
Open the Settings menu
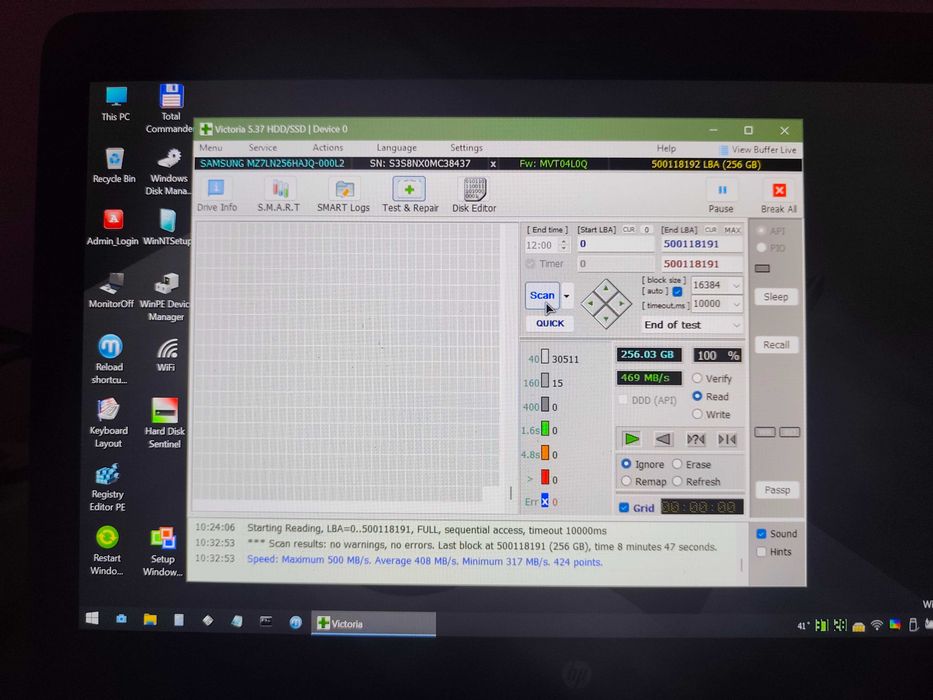(466, 148)
